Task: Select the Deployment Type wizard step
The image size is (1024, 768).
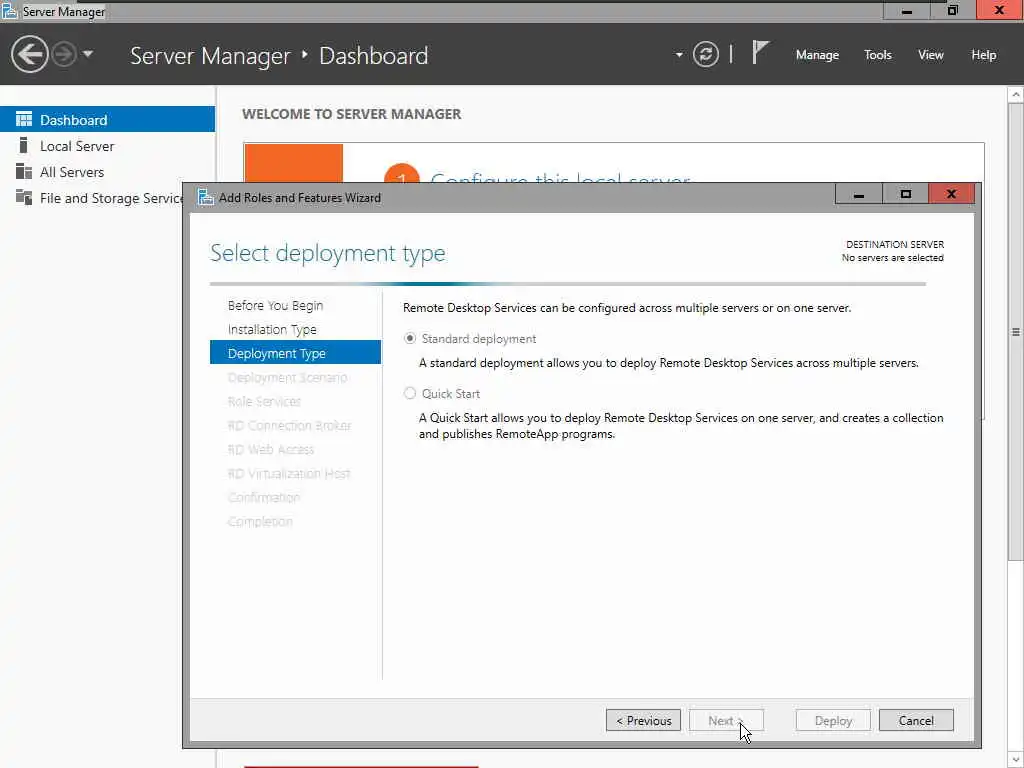Action: coord(295,353)
